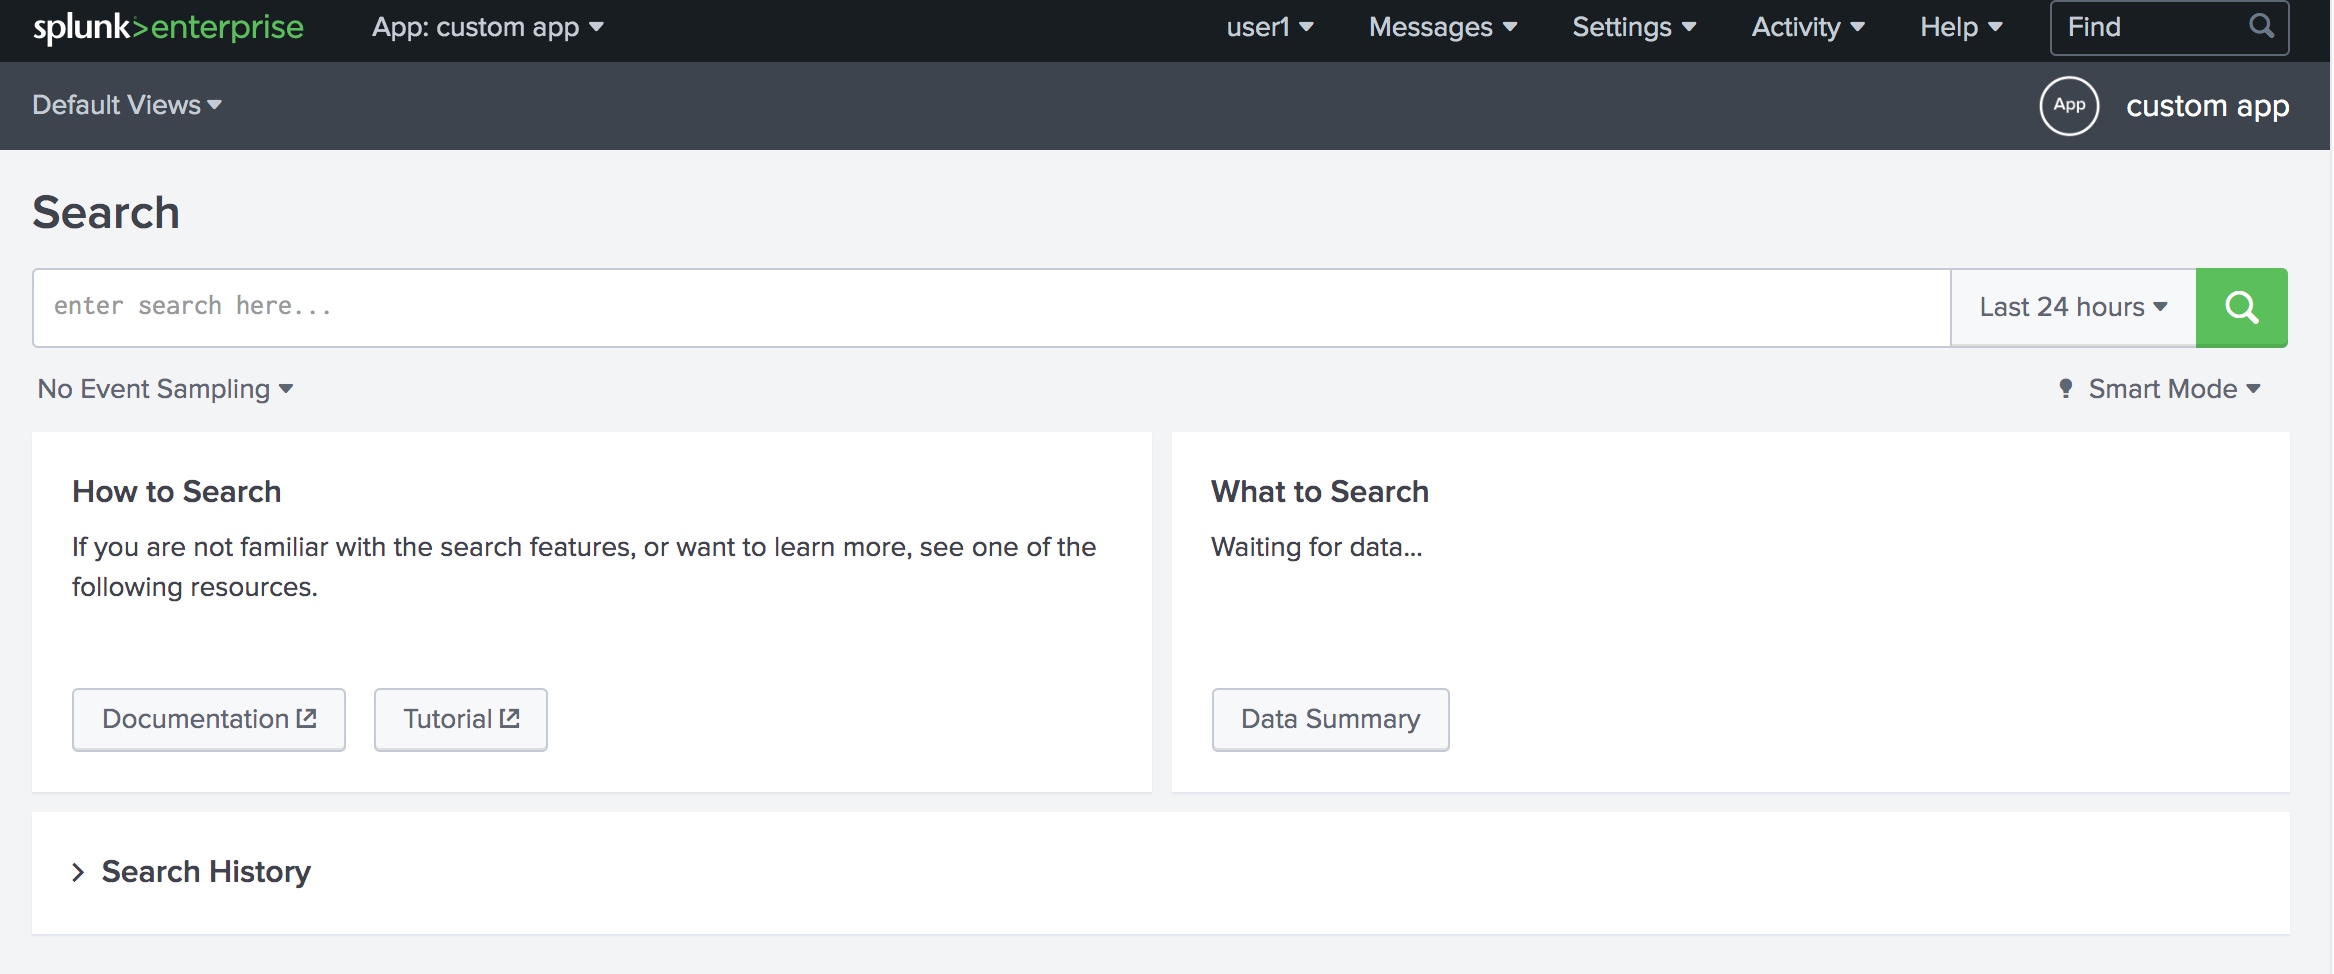Open the Tutorial link button
The height and width of the screenshot is (974, 2334).
tap(461, 719)
